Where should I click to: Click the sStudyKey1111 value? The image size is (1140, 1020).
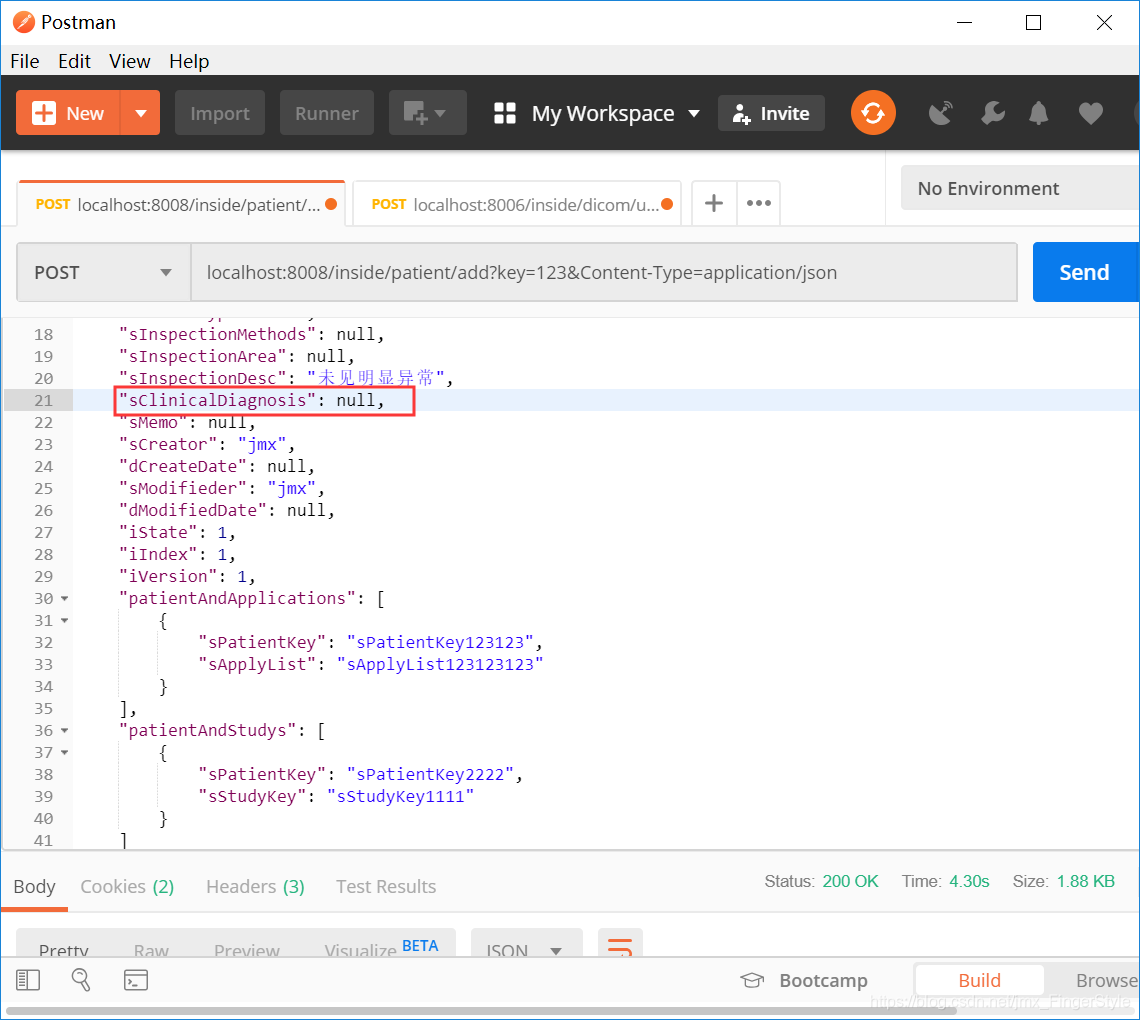401,797
